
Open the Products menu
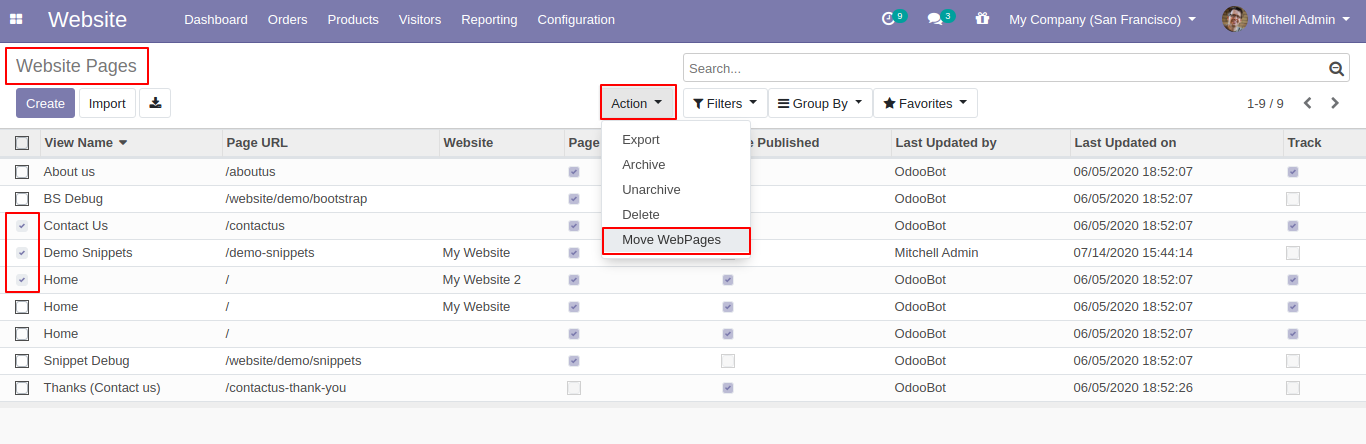(x=353, y=19)
